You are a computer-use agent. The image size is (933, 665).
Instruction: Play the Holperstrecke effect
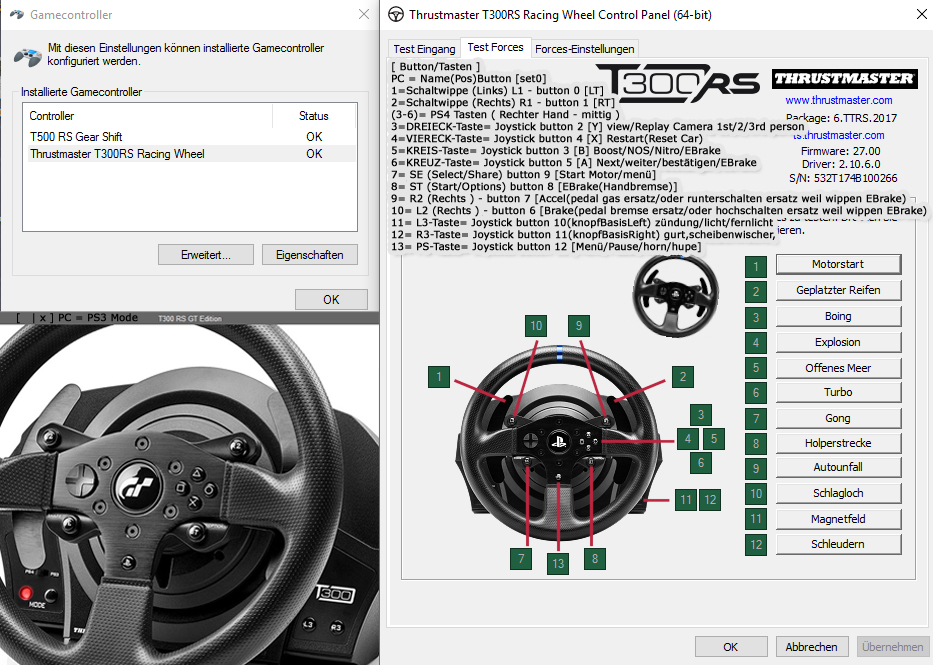click(838, 443)
